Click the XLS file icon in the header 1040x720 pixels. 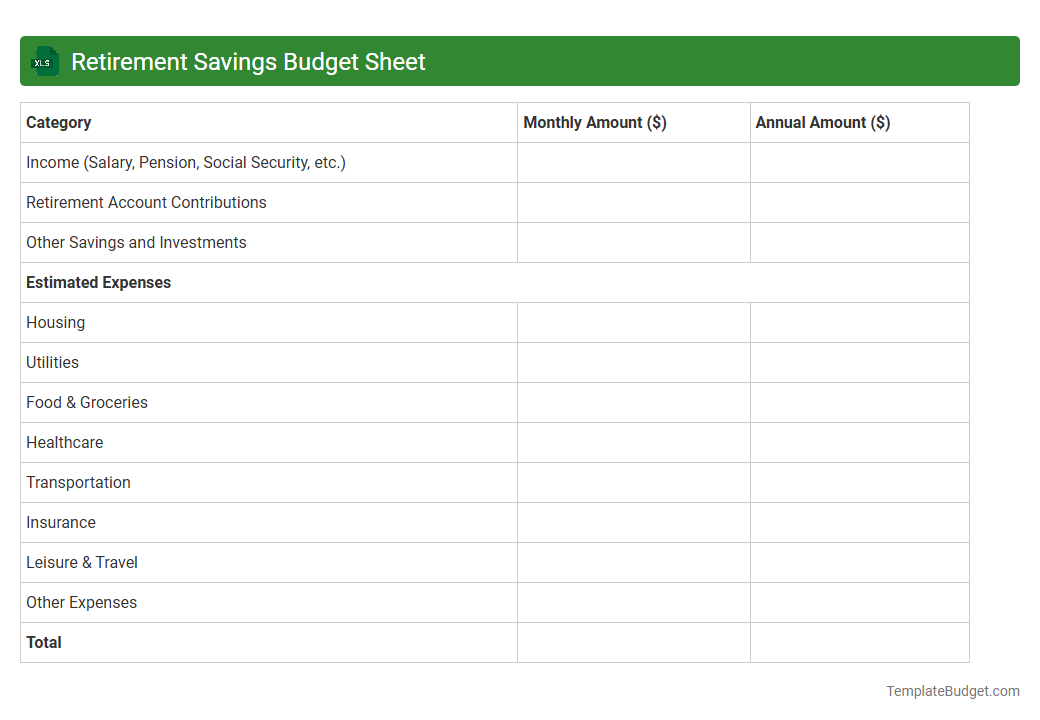pos(44,61)
